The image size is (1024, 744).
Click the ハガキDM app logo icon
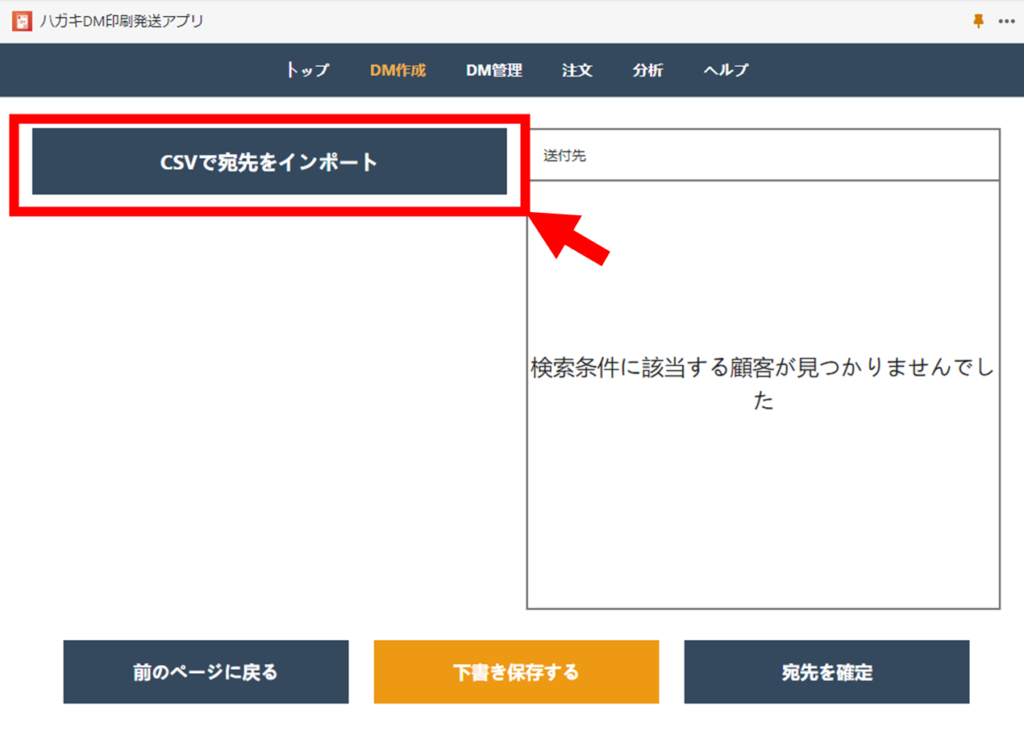click(x=21, y=21)
